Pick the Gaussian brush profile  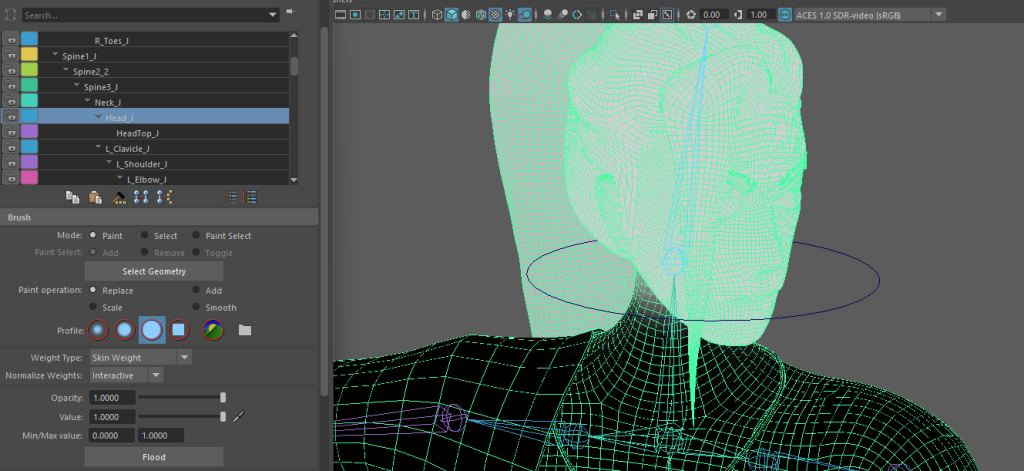pyautogui.click(x=98, y=329)
